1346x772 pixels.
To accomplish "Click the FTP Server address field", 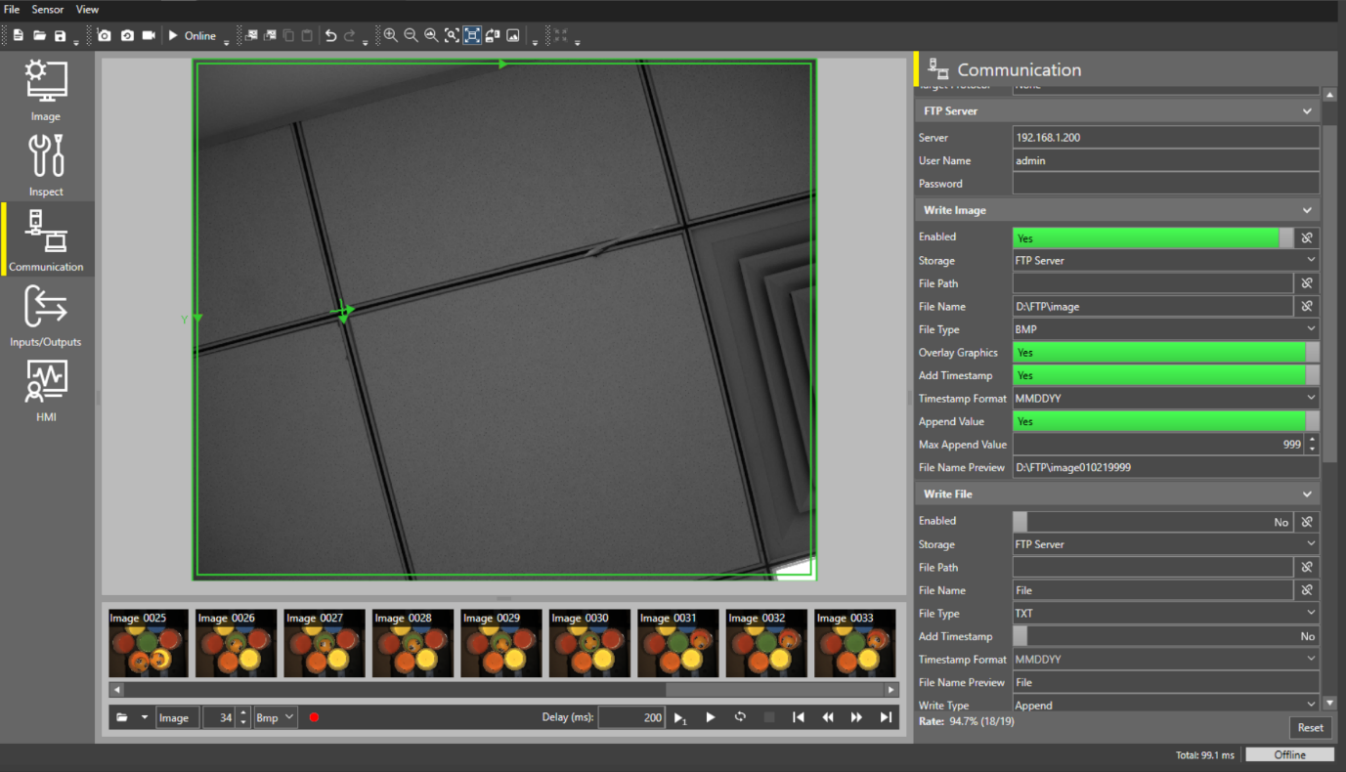I will pyautogui.click(x=1166, y=137).
